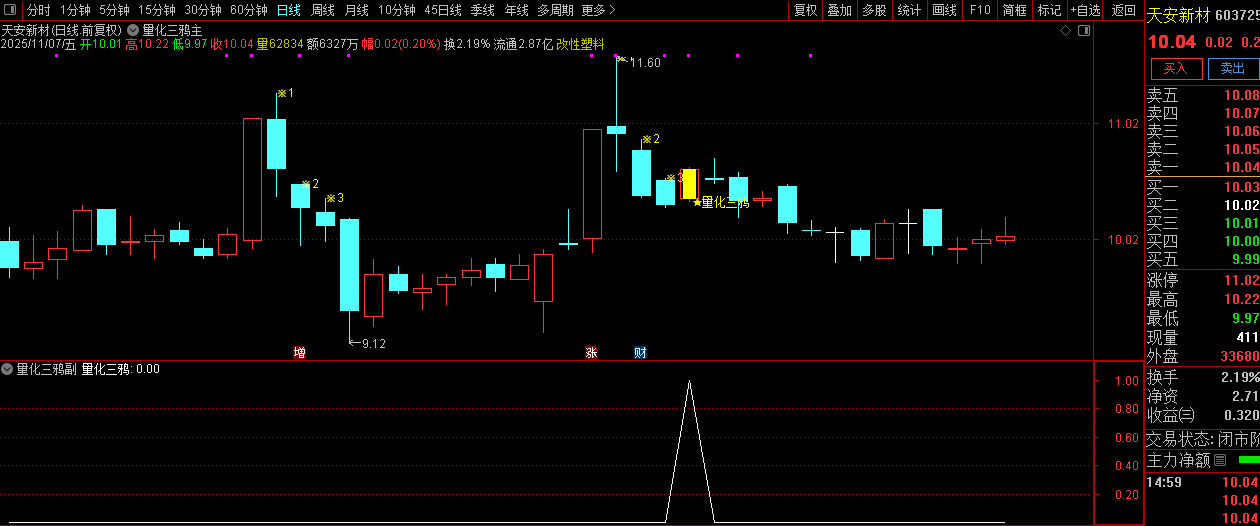The image size is (1260, 526).
Task: Open F10 company info
Action: point(980,10)
